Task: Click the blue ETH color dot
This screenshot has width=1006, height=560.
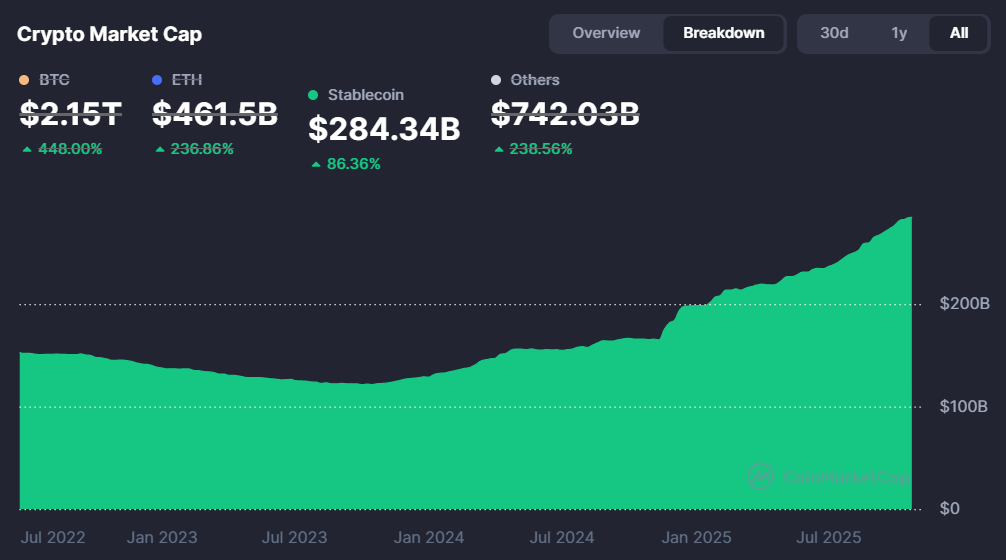Action: tap(157, 80)
